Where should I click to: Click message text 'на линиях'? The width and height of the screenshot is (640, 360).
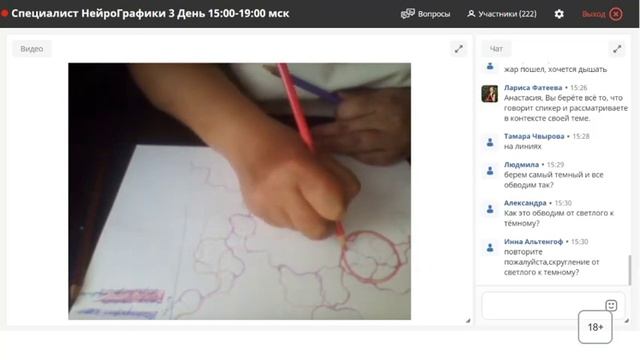522,146
